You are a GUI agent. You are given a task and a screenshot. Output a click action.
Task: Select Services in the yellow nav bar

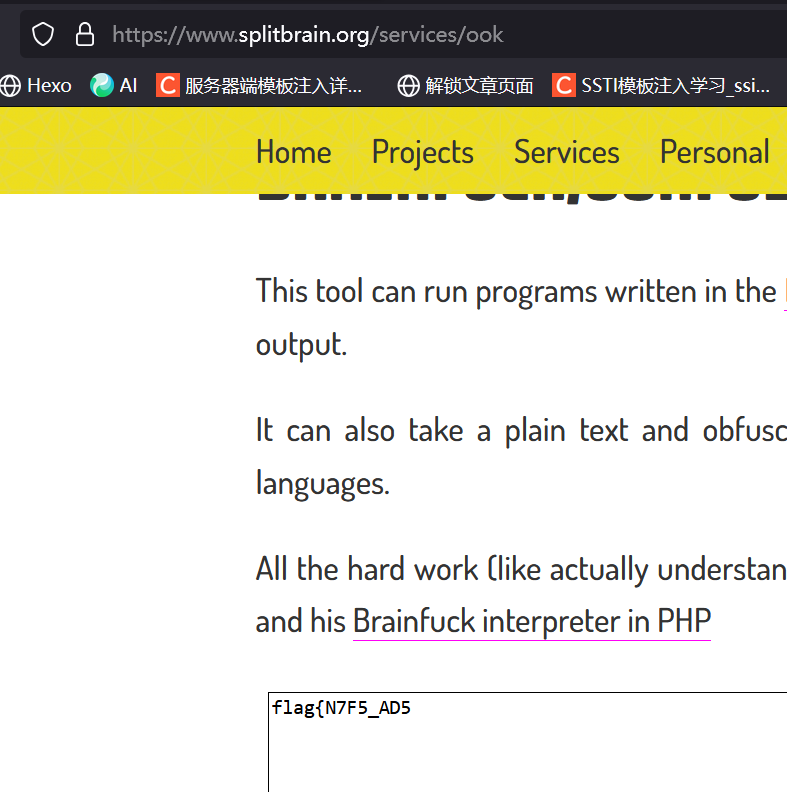(x=566, y=152)
